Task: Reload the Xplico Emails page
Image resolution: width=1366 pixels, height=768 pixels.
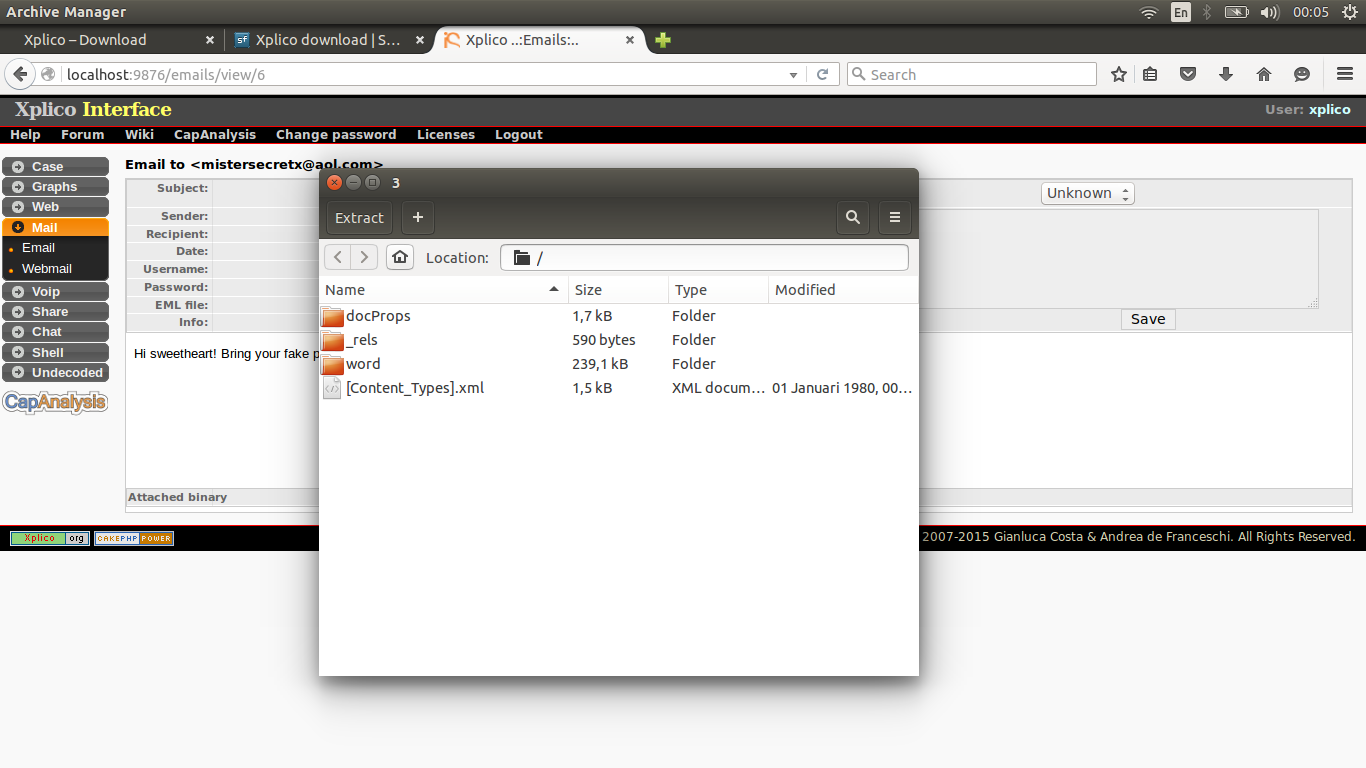Action: coord(822,74)
